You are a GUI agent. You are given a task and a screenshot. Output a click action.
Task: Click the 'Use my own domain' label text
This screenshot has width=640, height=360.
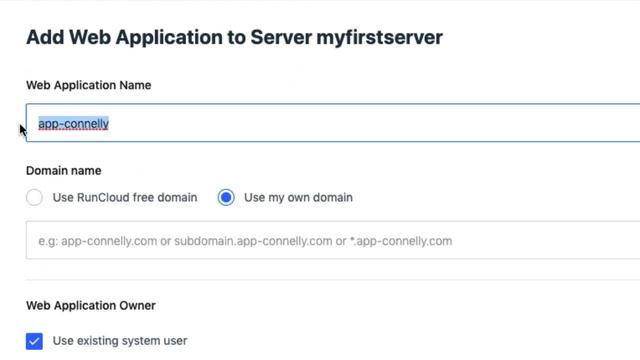(298, 198)
